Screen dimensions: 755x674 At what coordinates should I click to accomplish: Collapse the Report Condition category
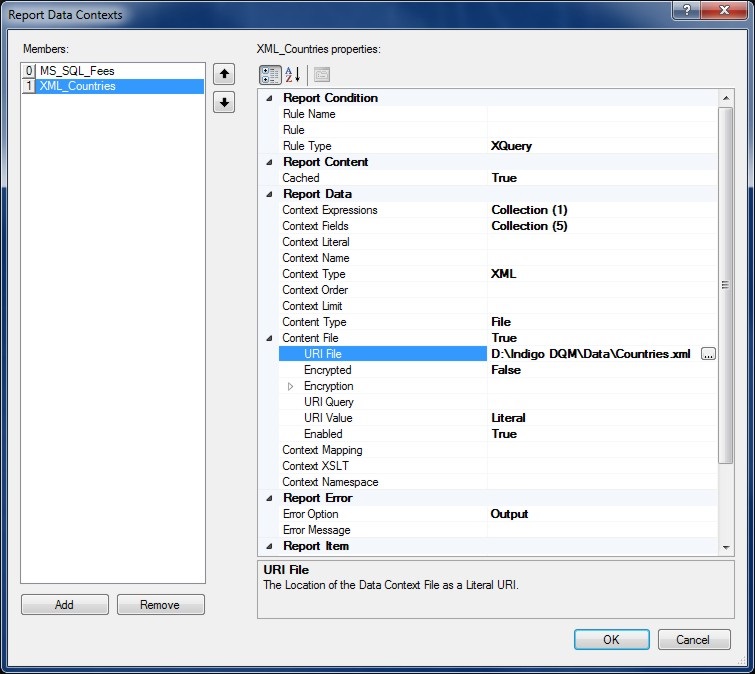point(268,98)
